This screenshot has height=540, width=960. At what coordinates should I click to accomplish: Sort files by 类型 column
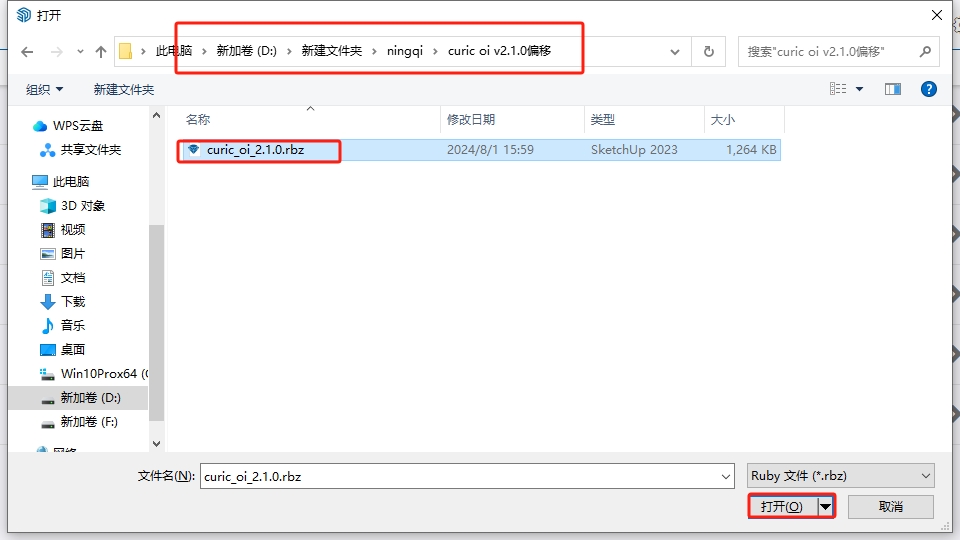(x=644, y=119)
